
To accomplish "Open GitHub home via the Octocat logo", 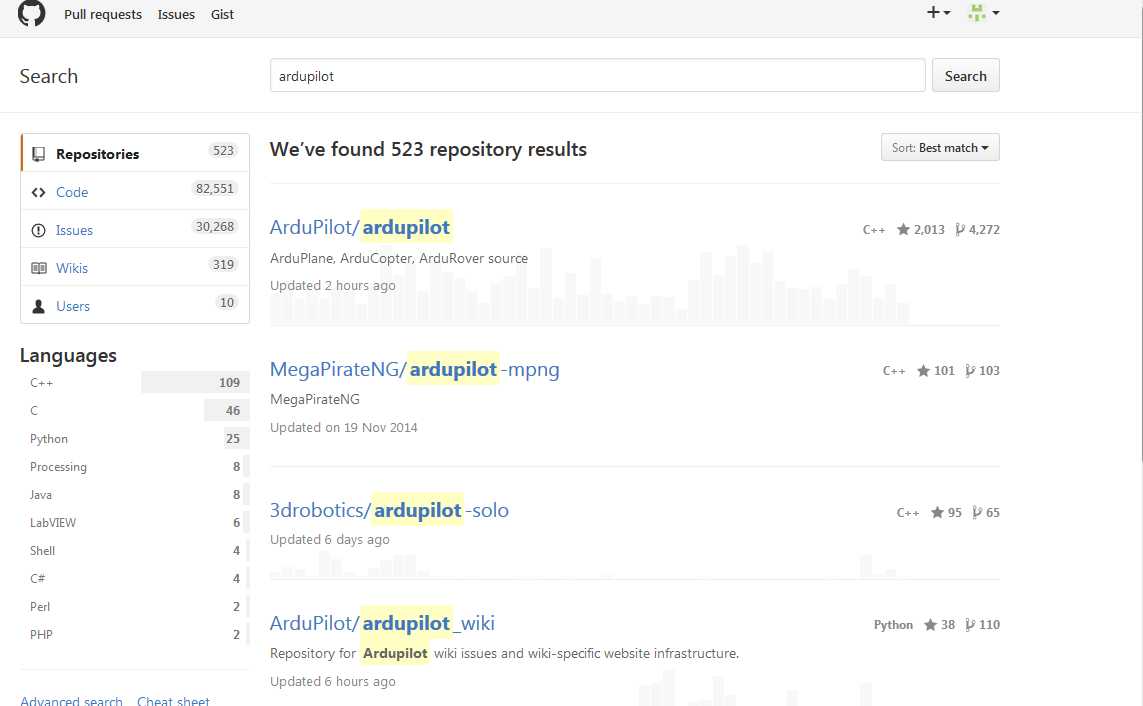I will (31, 13).
